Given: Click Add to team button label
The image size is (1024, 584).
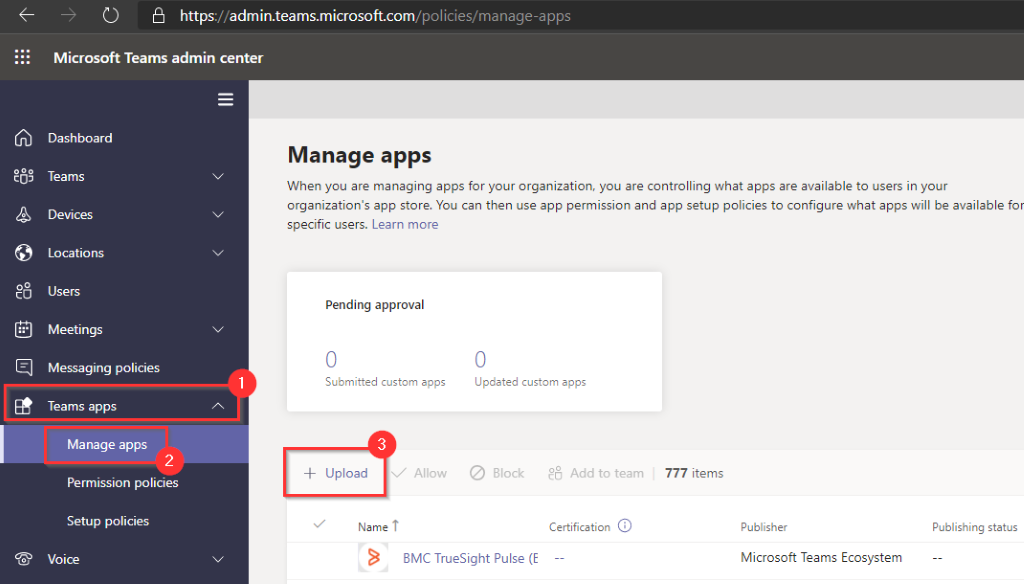Looking at the screenshot, I should tap(607, 473).
